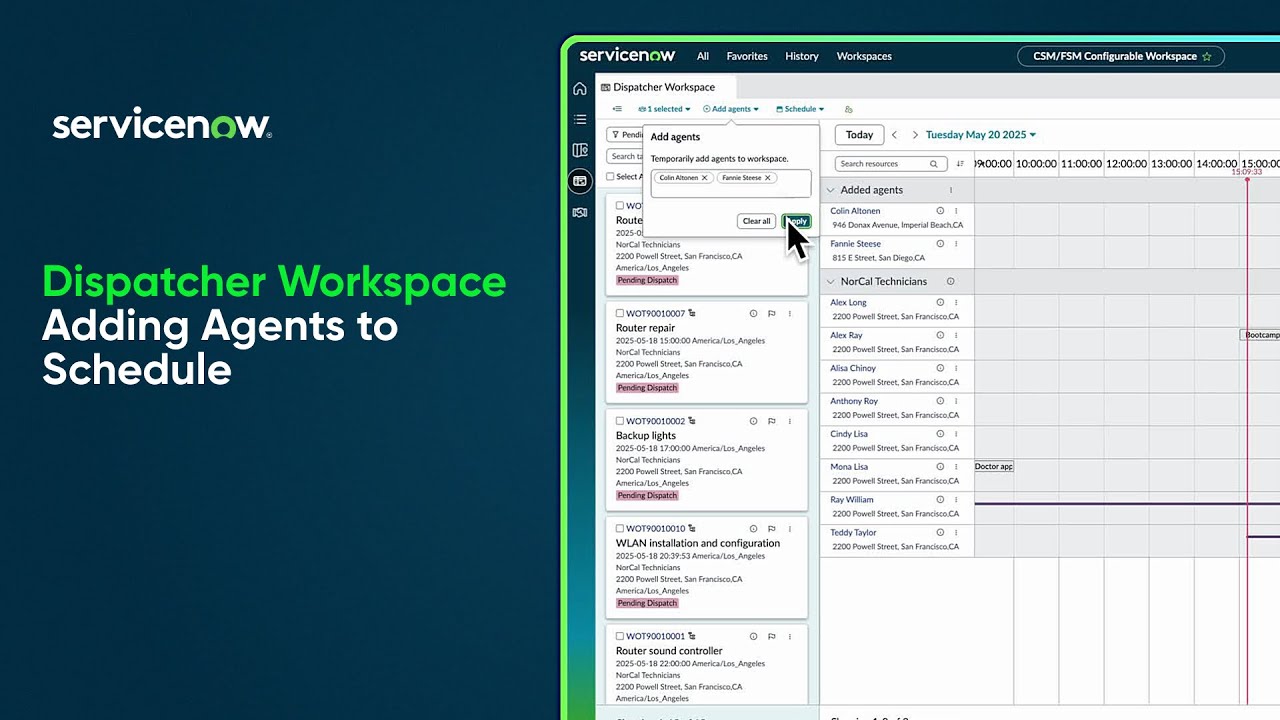Tick the checkbox for WLAN installation and configuration
The width and height of the screenshot is (1280, 720).
(619, 529)
